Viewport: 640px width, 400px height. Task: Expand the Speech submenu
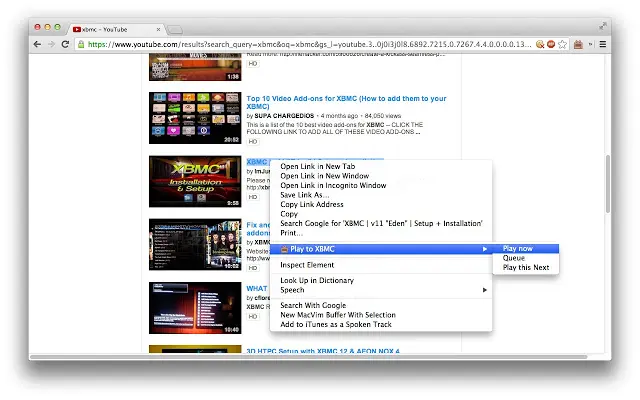tap(381, 290)
